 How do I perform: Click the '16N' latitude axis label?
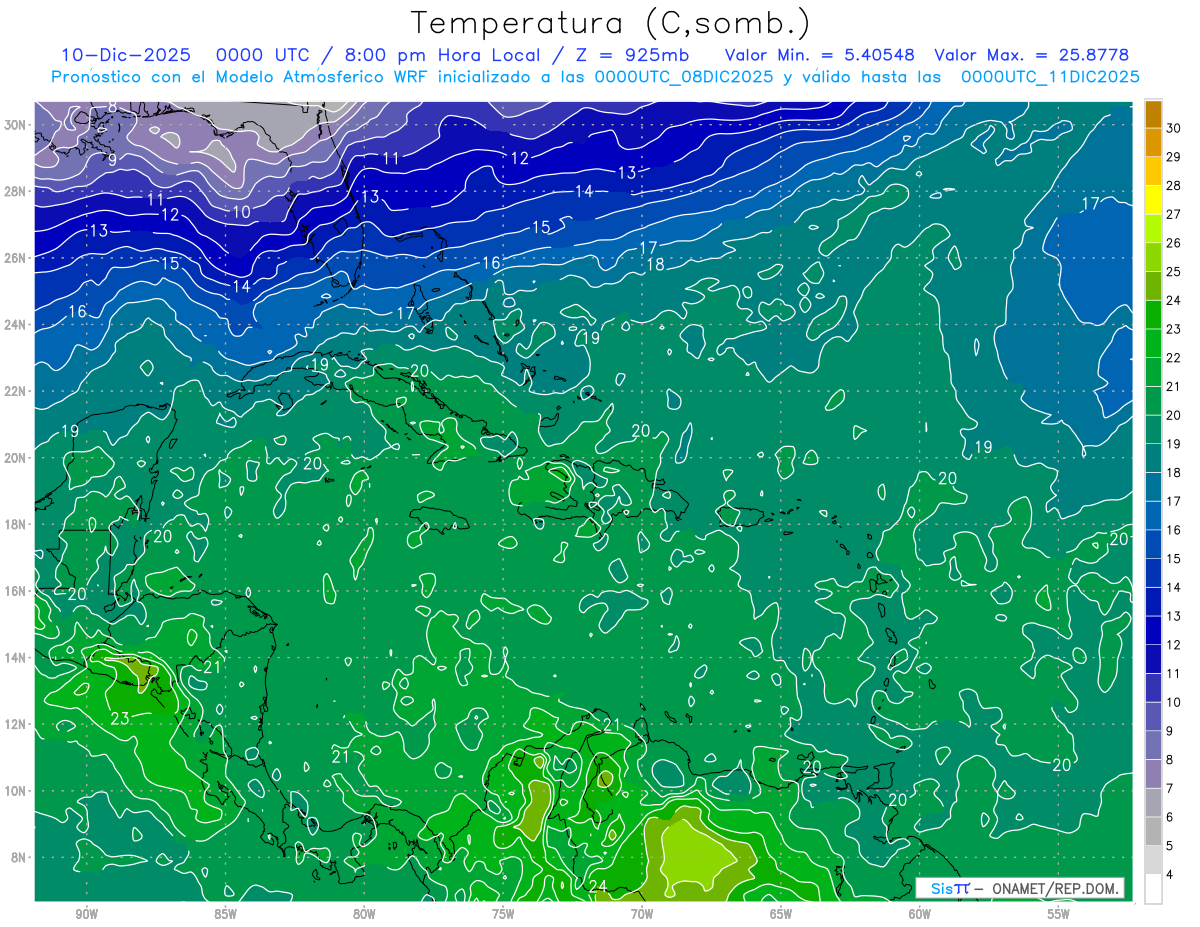[17, 591]
